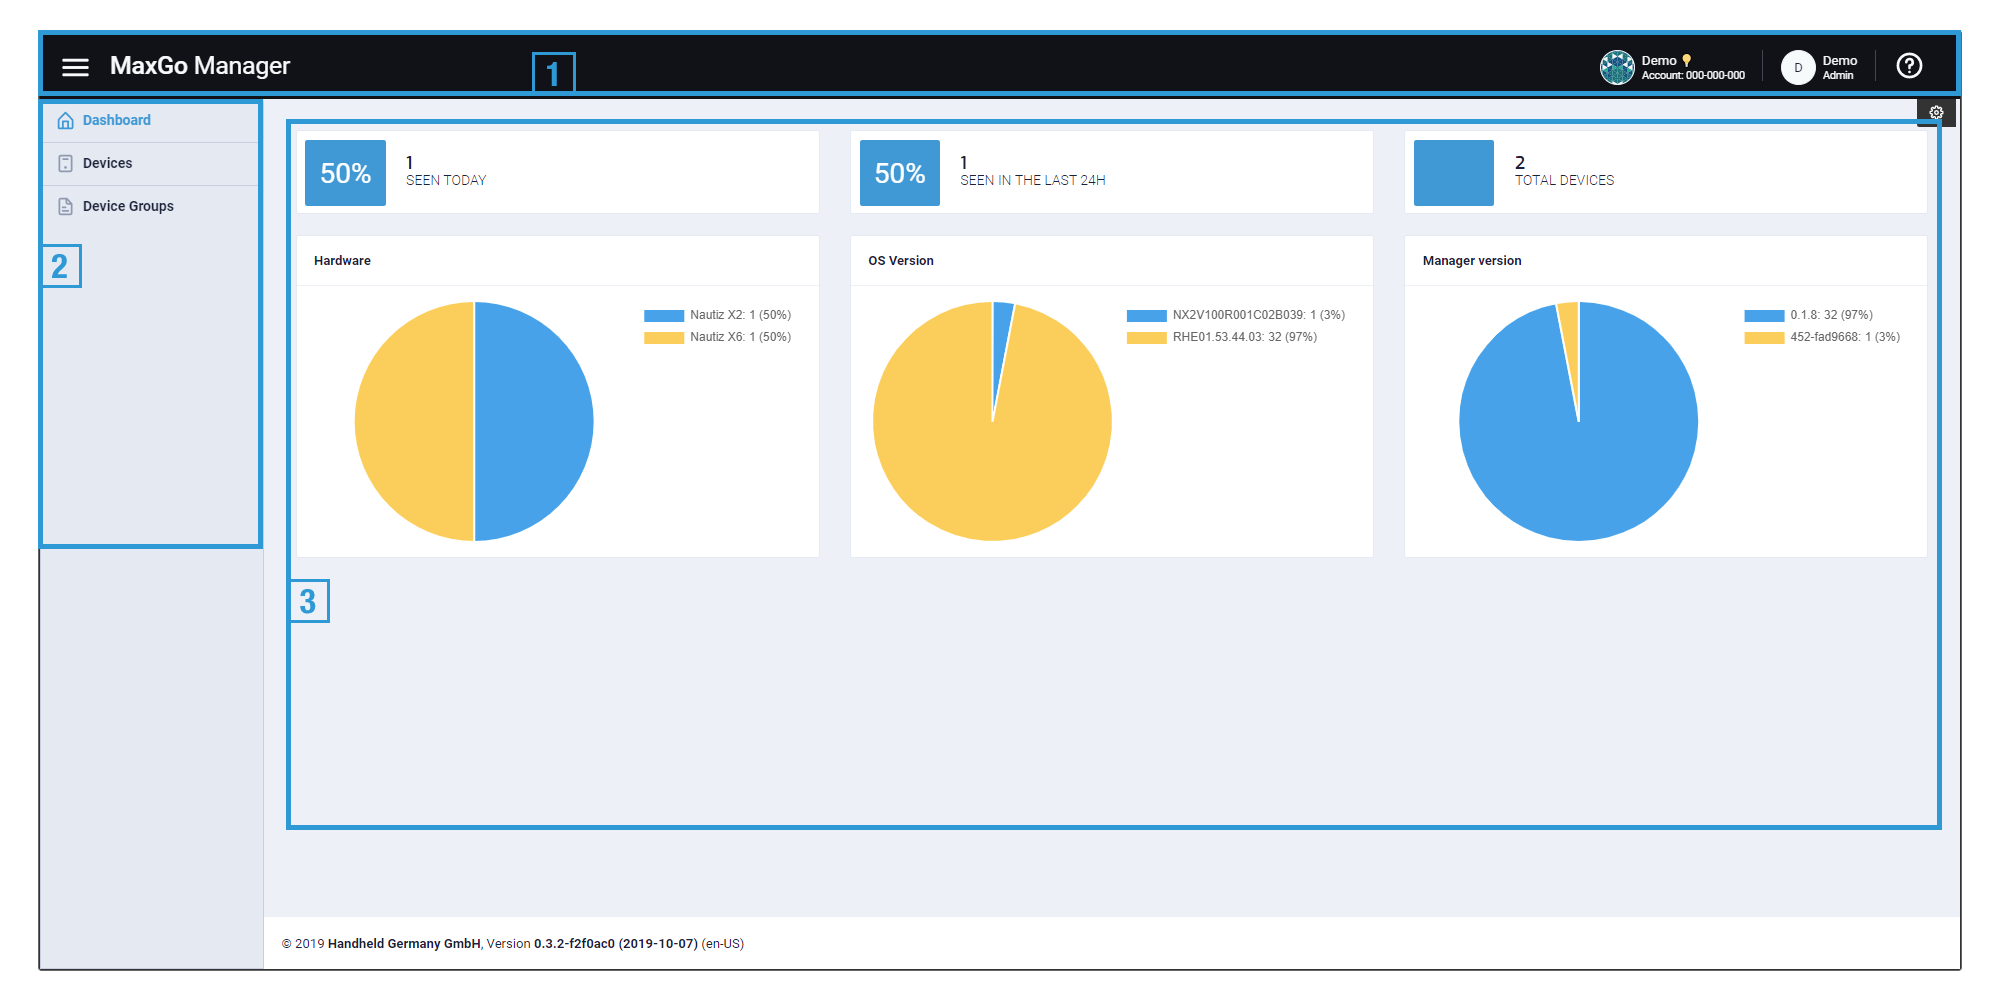Click the user avatar labeled D
The image size is (2000, 1000).
1797,67
